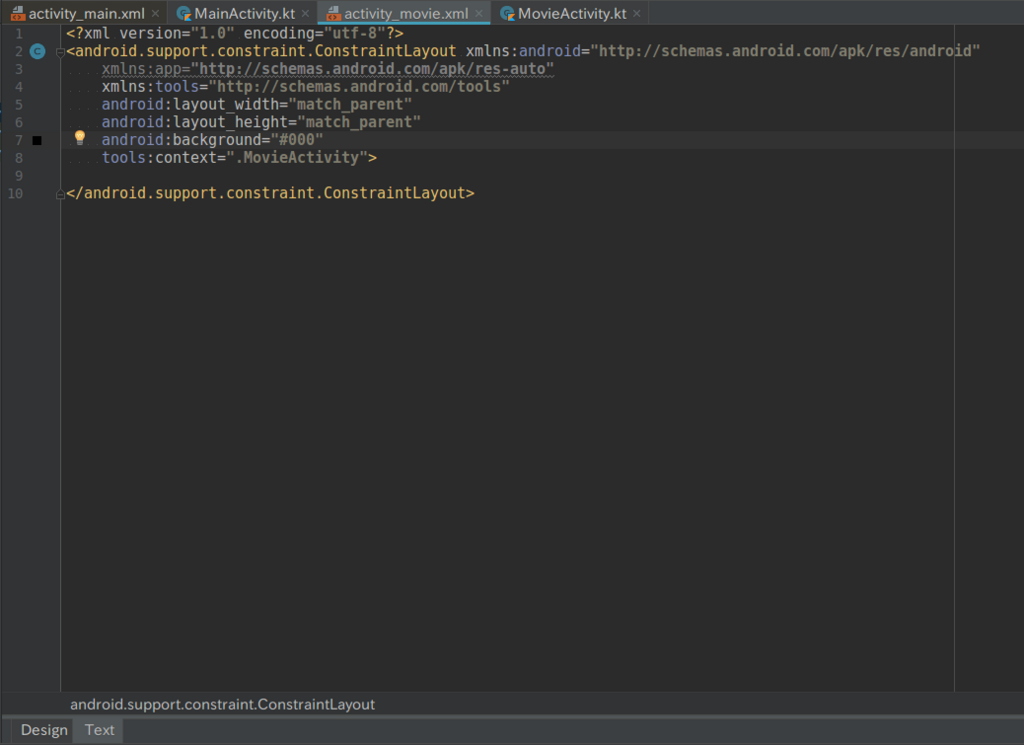Viewport: 1024px width, 745px height.
Task: Open the lightbulb quick-fix on line 7
Action: pos(80,137)
